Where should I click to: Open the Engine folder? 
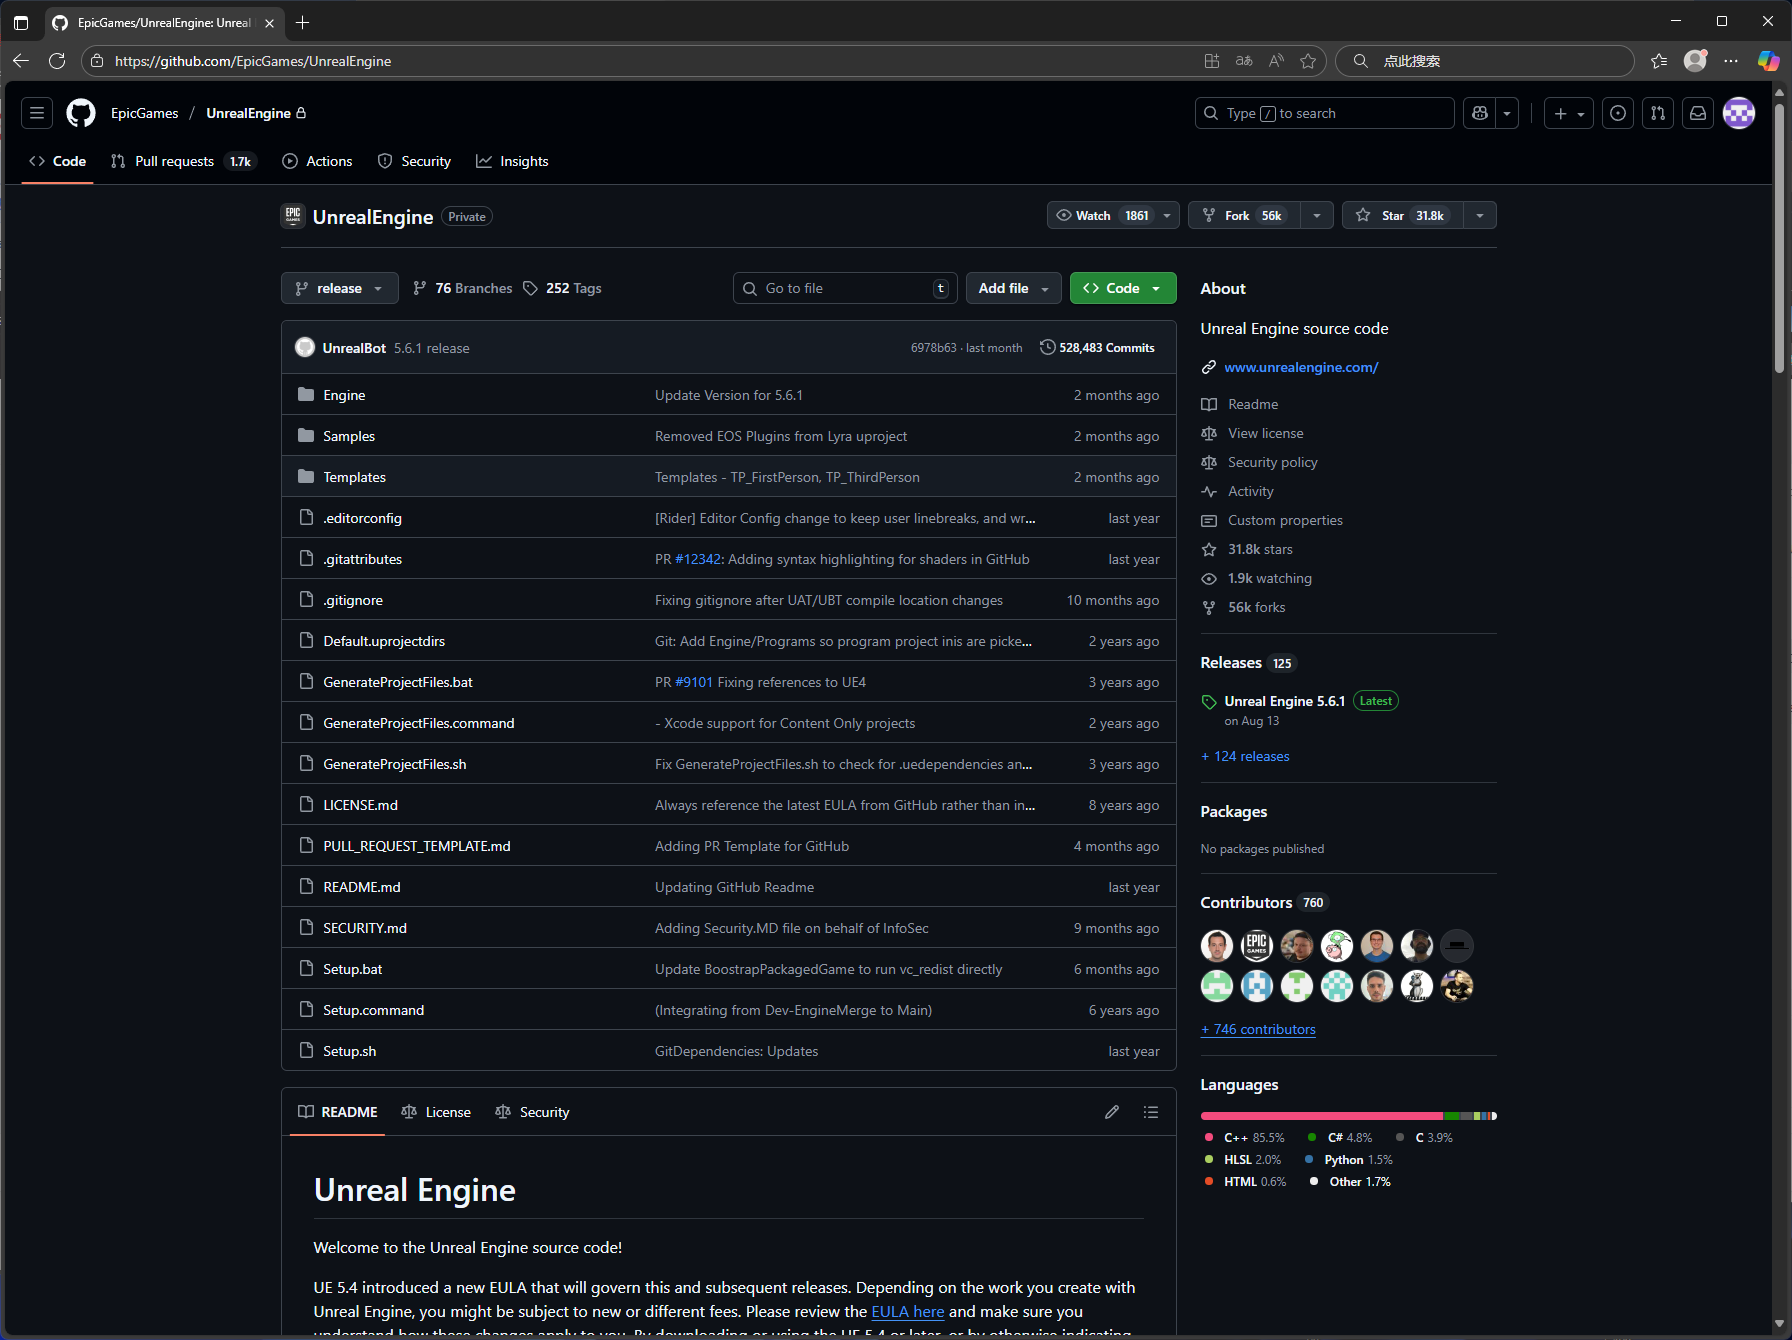pos(344,395)
